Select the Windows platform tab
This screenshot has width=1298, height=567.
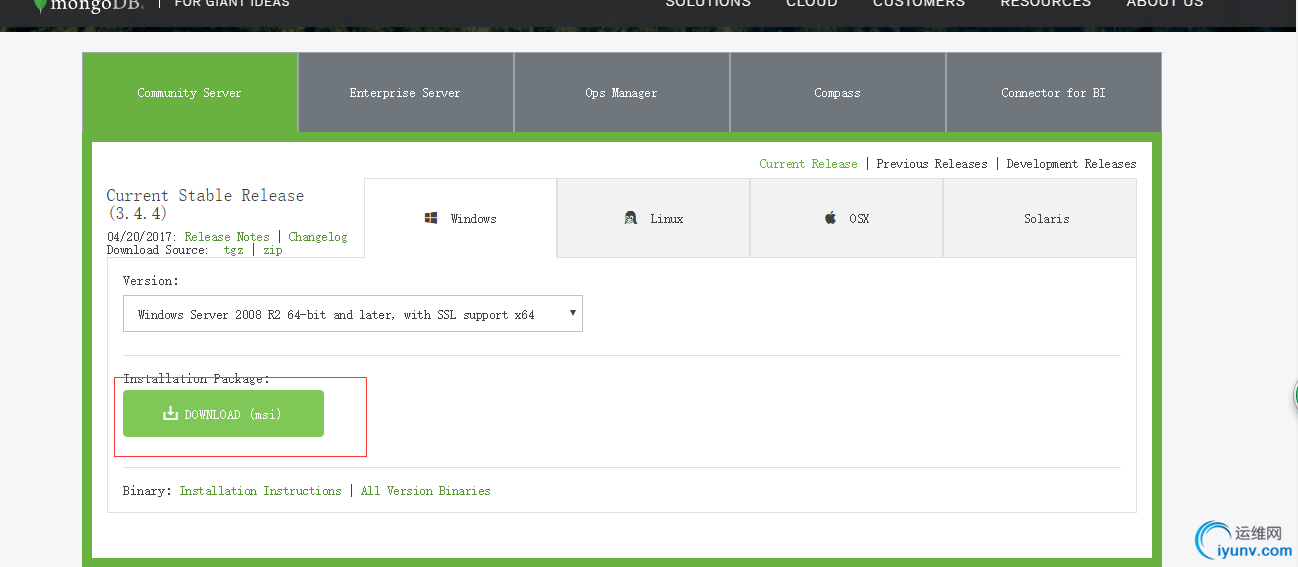(460, 218)
